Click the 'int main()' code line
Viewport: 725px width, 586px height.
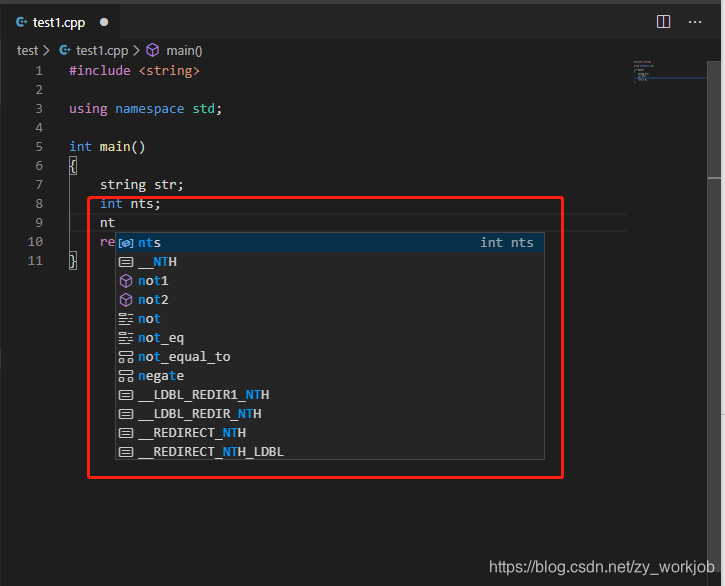click(107, 147)
